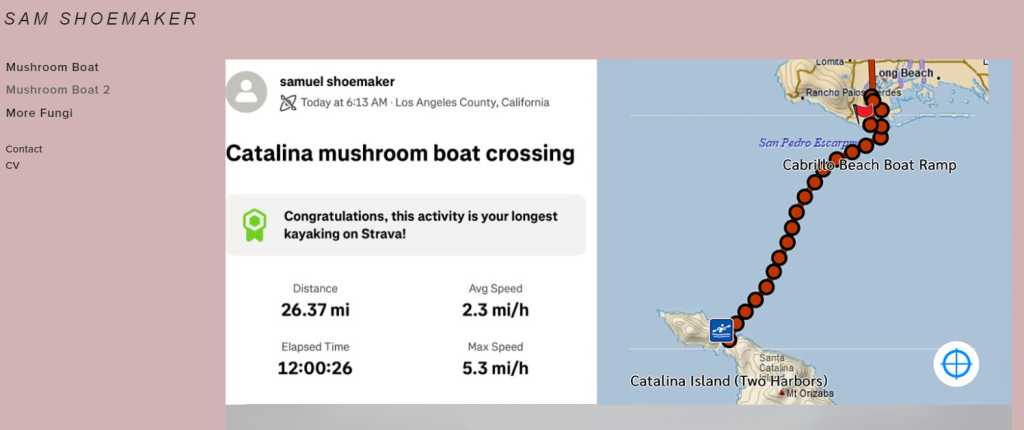The image size is (1024, 430).
Task: Open the CV link
Action: click(x=12, y=165)
